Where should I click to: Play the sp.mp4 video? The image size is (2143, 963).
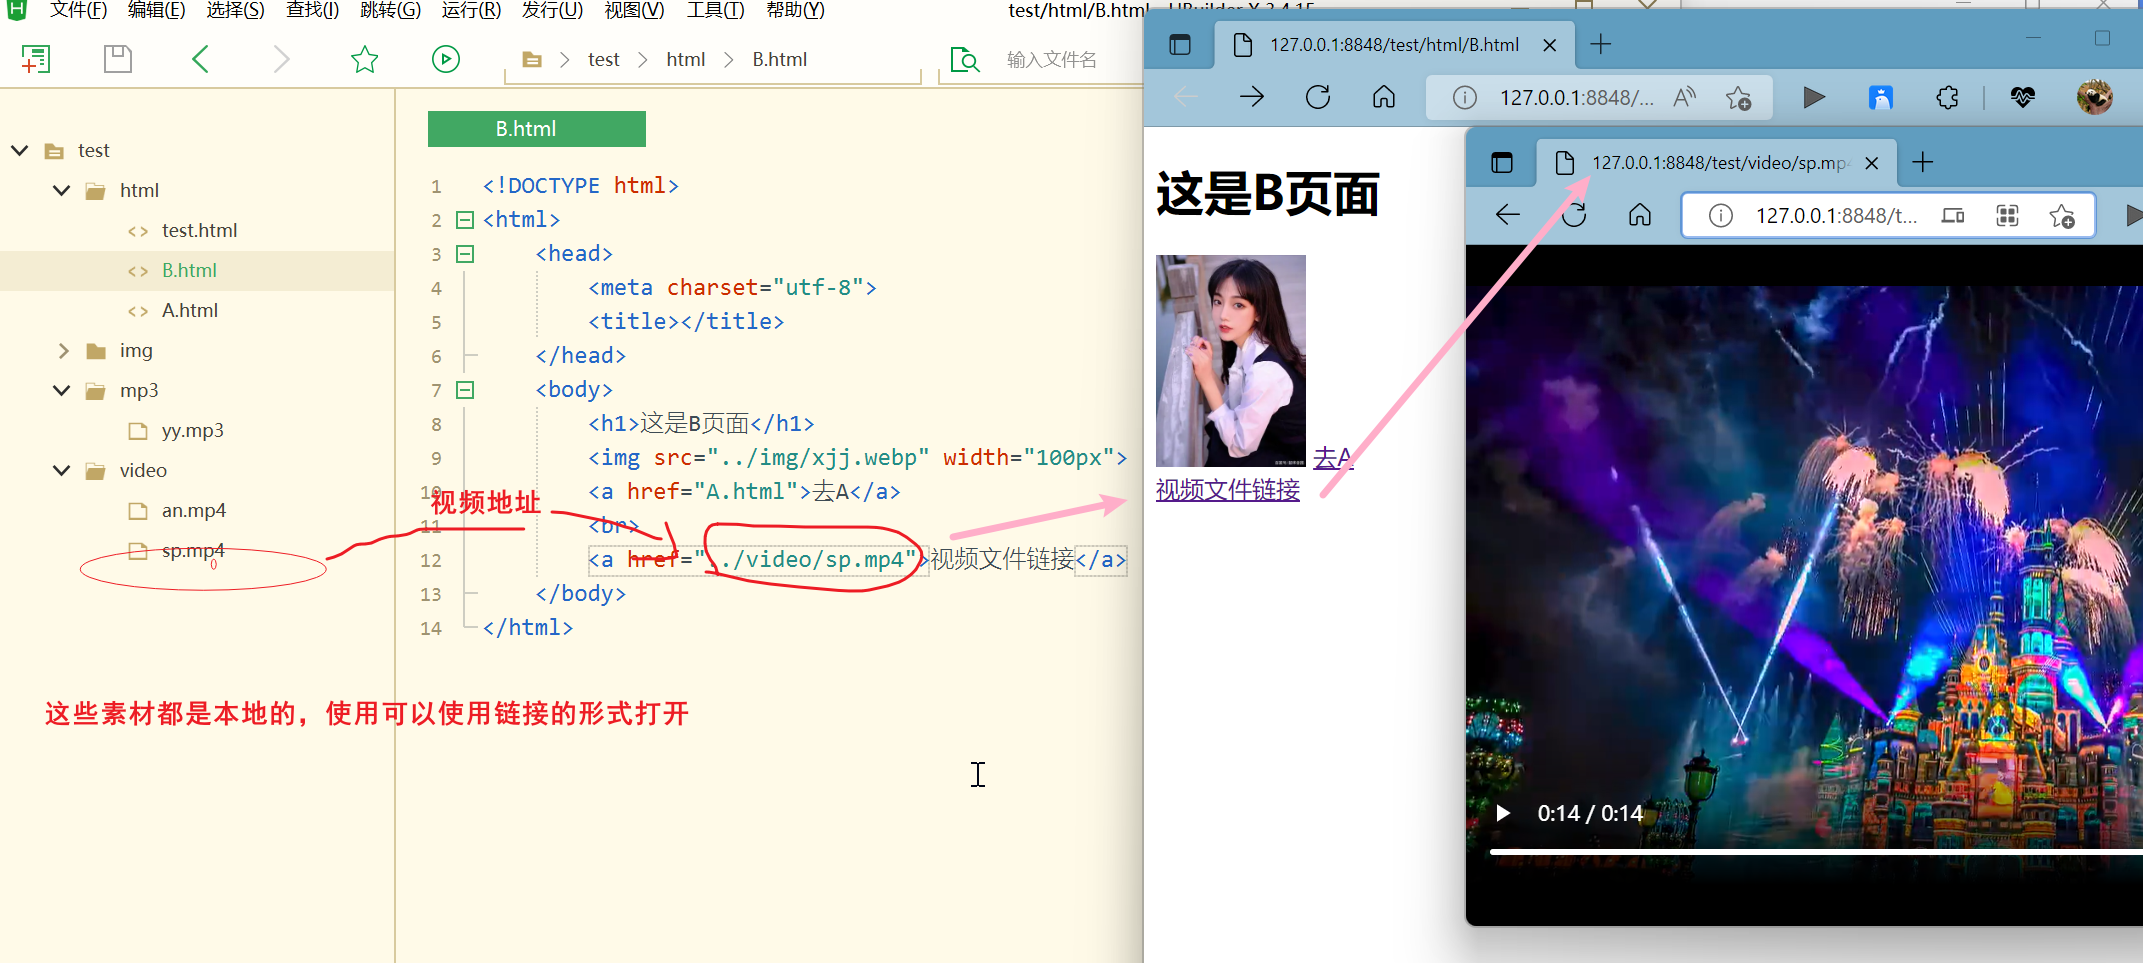coord(1502,813)
